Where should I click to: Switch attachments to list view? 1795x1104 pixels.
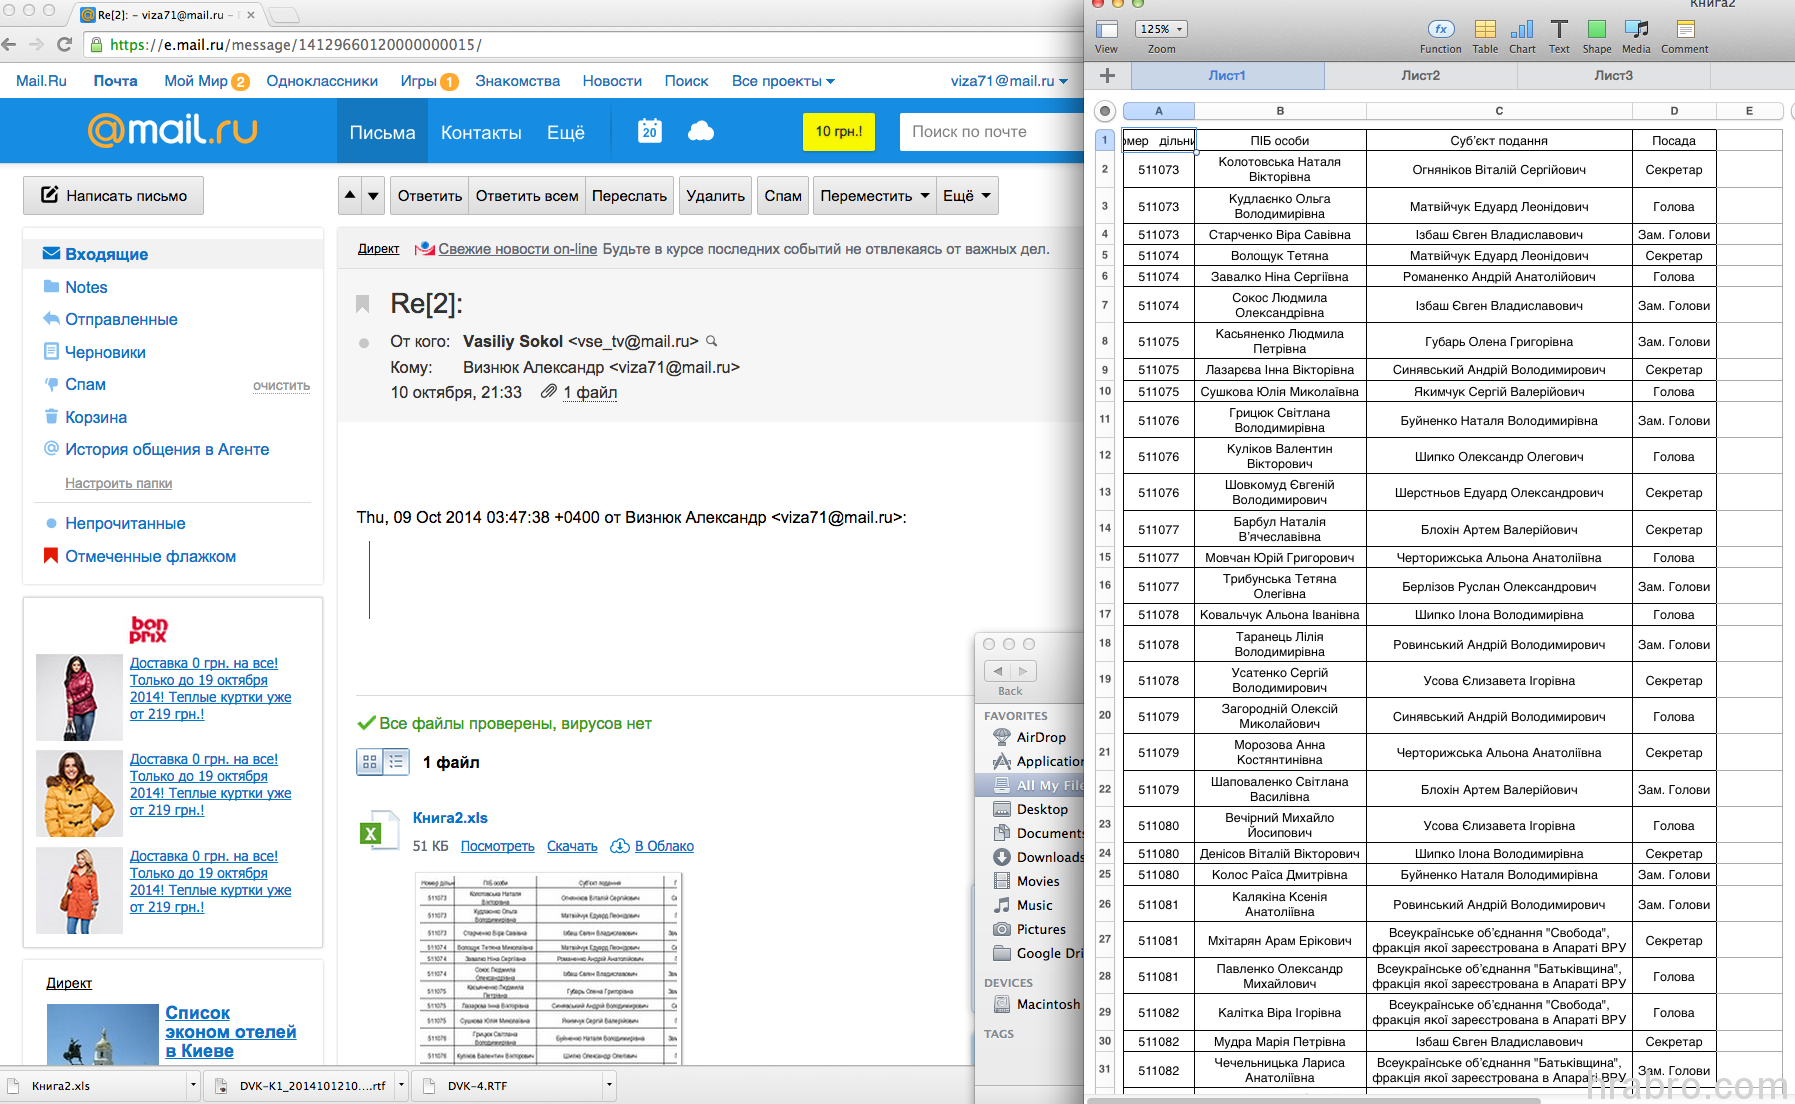point(397,762)
